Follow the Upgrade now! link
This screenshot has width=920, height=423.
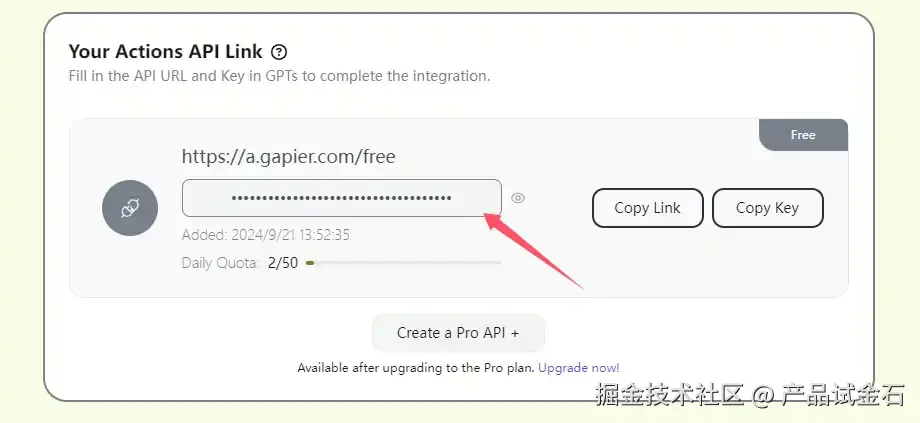click(579, 368)
